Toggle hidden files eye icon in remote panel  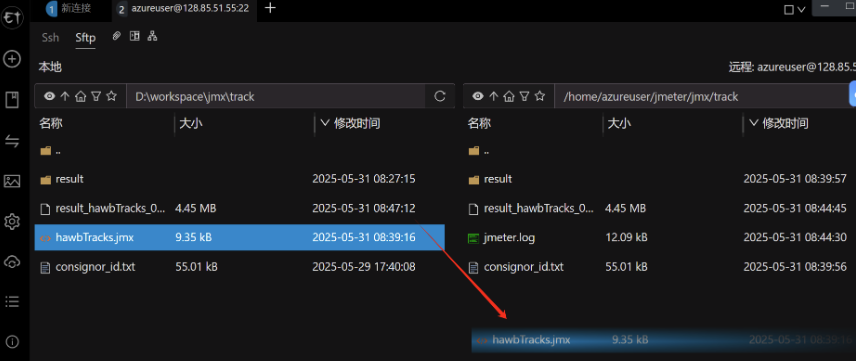[x=478, y=97]
